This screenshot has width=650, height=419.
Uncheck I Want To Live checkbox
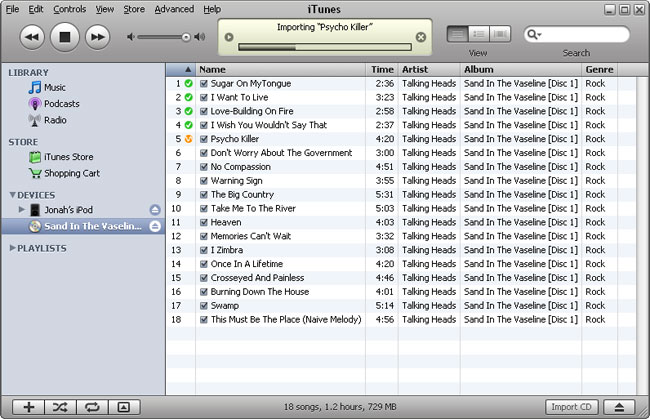pyautogui.click(x=204, y=98)
